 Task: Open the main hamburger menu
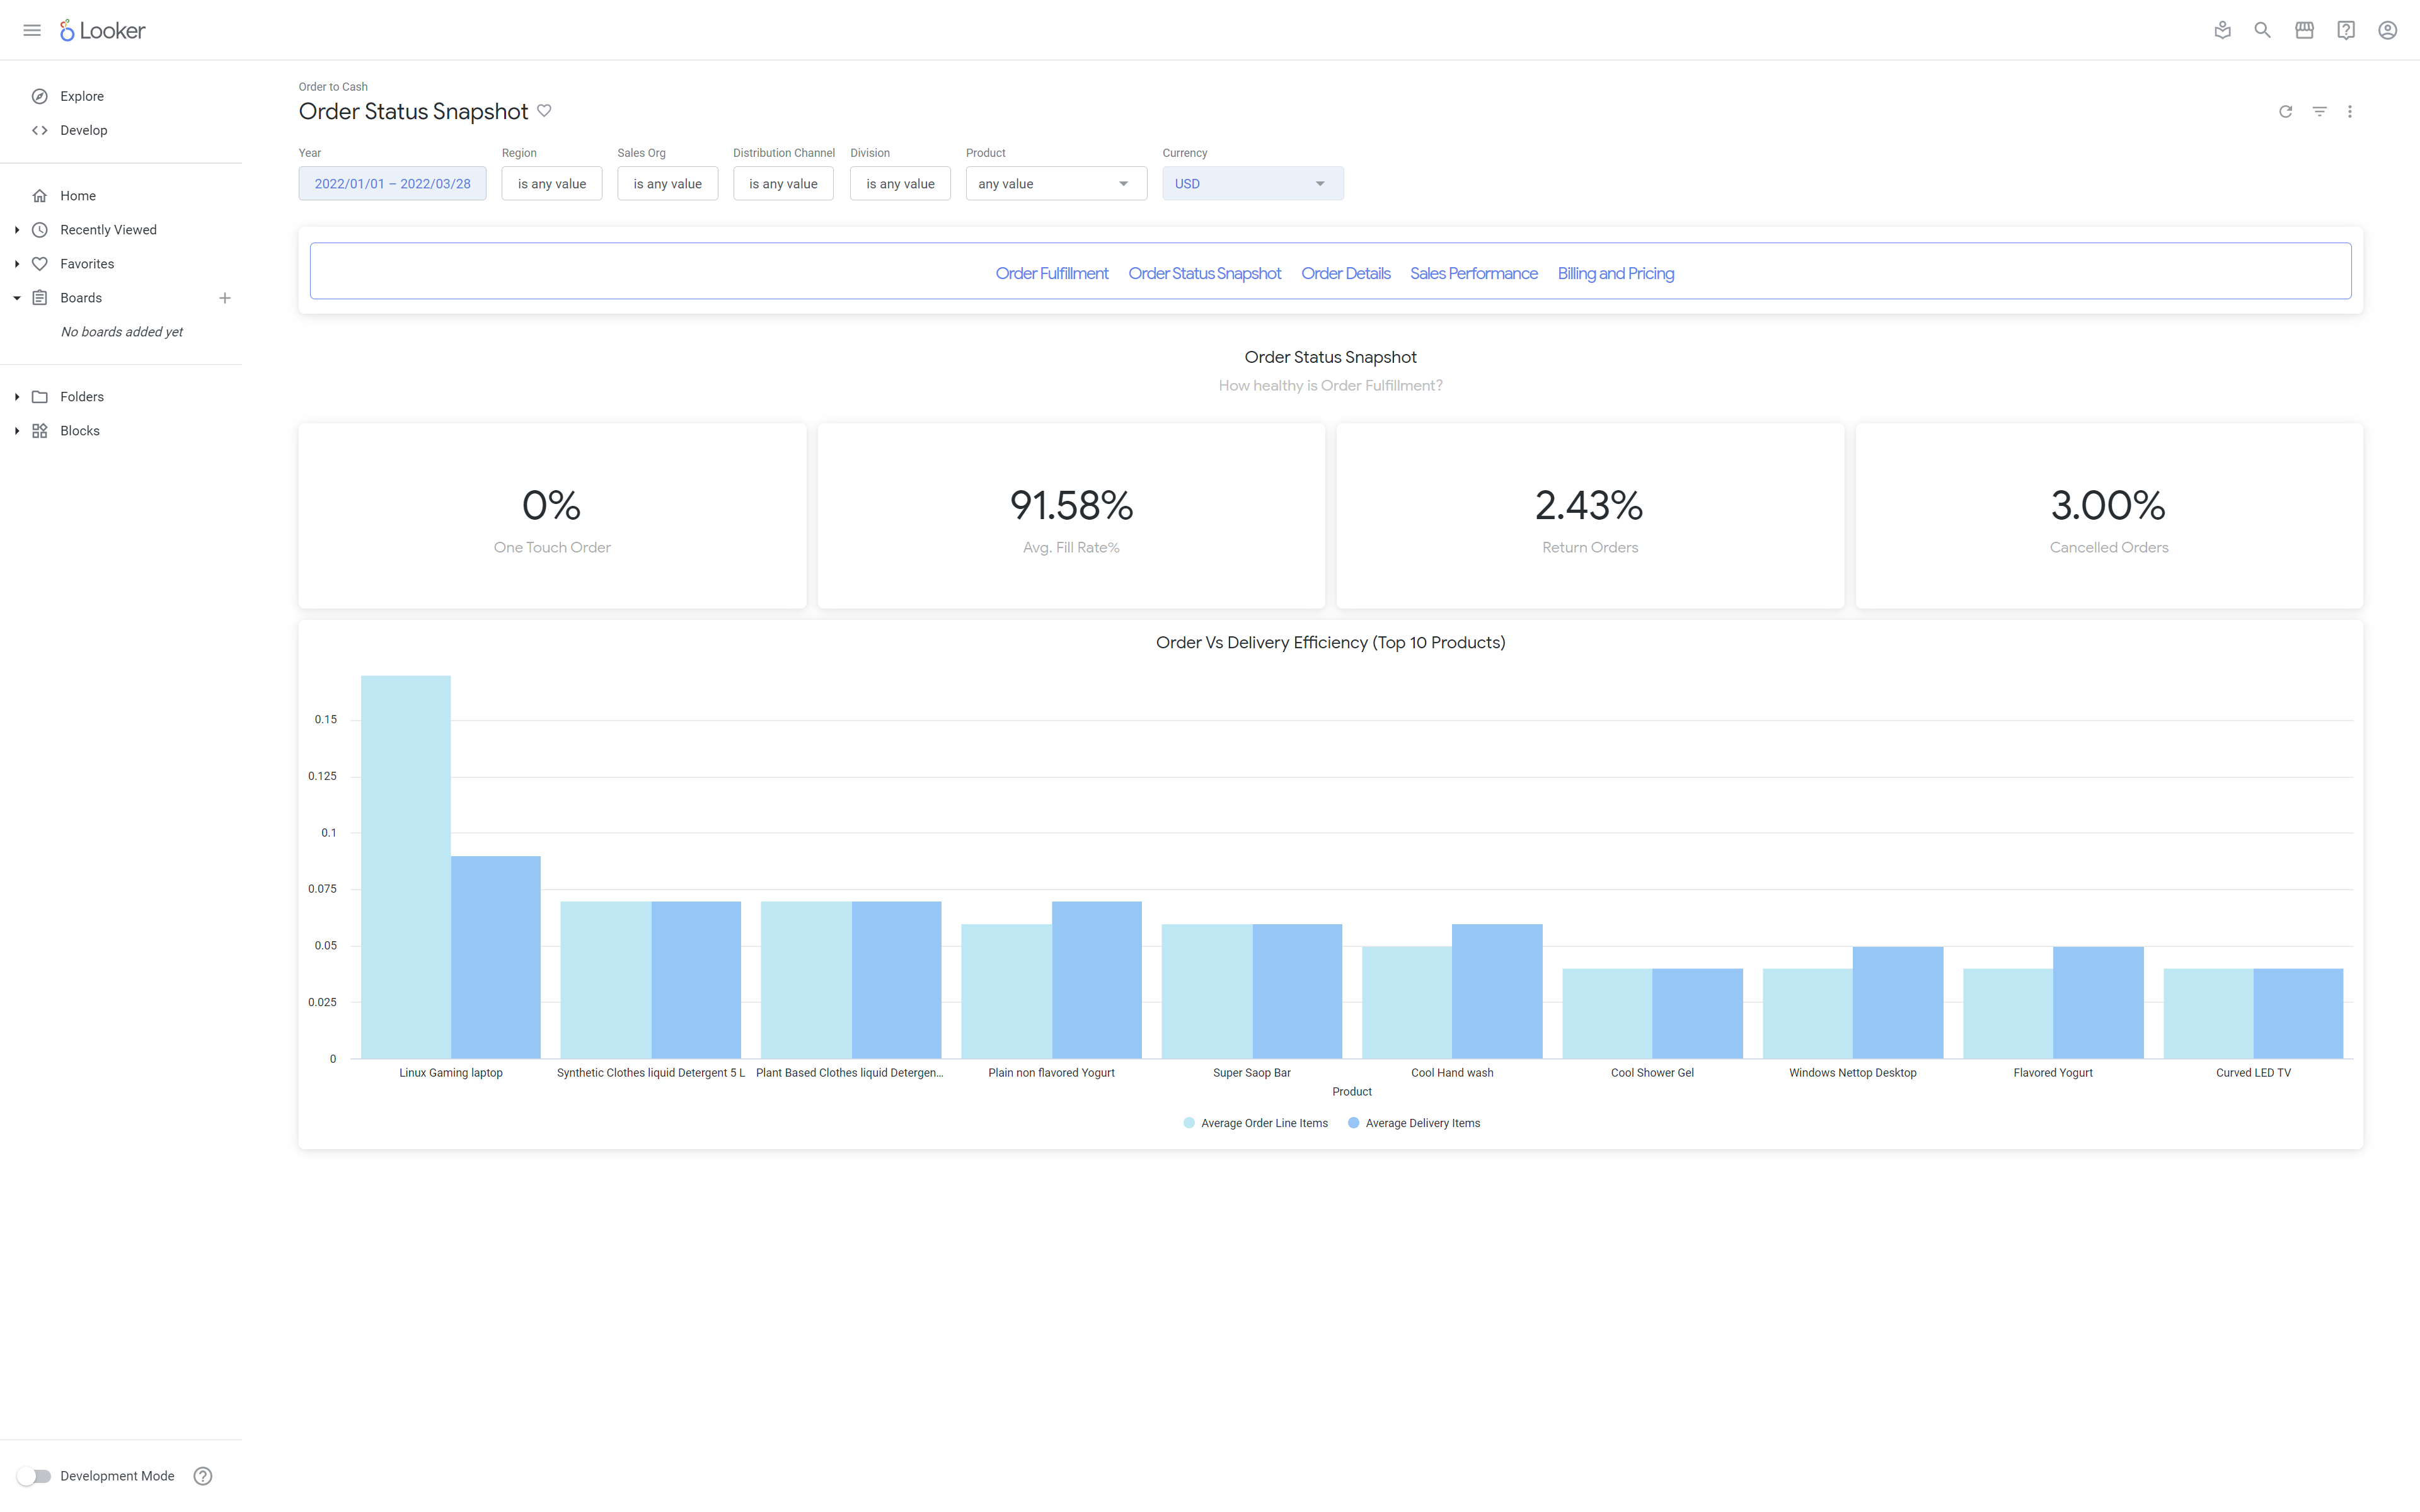[x=32, y=30]
